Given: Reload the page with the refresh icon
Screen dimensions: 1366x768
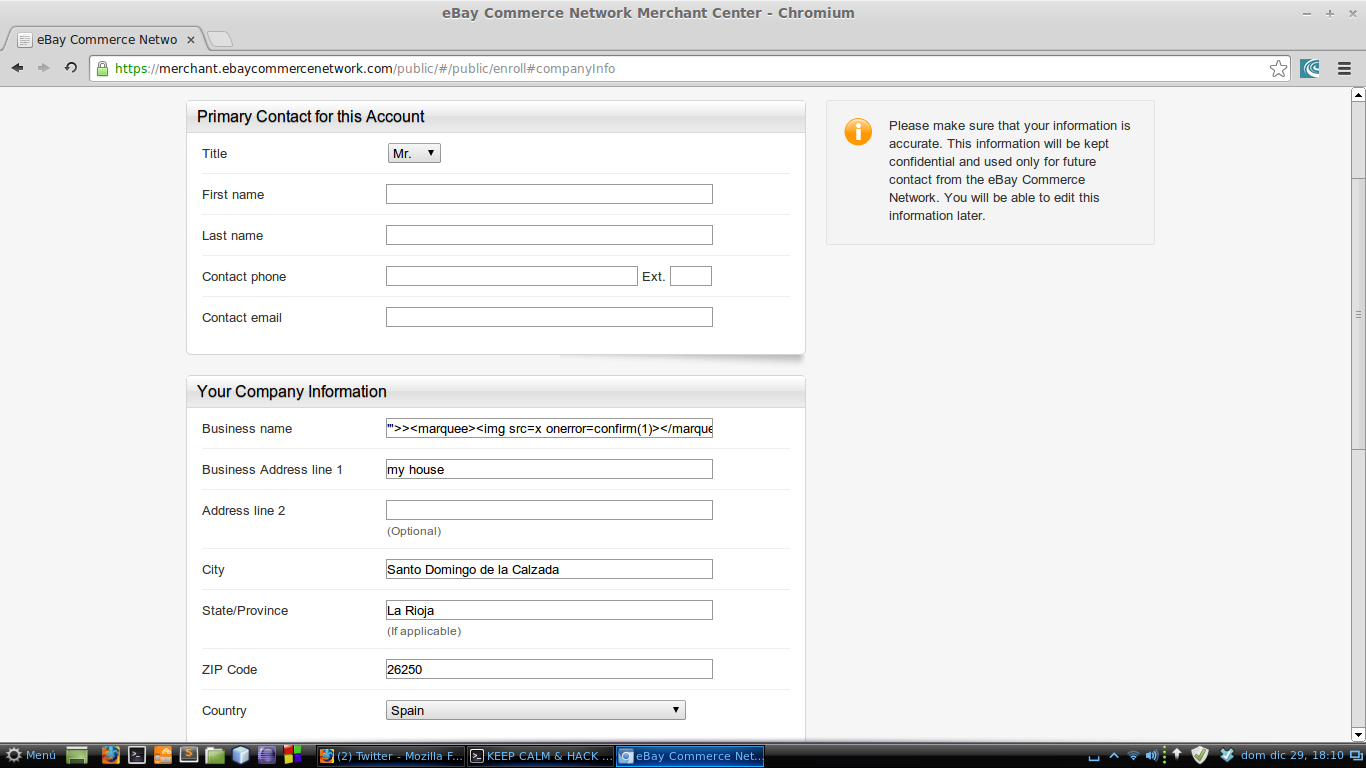Looking at the screenshot, I should coord(71,68).
